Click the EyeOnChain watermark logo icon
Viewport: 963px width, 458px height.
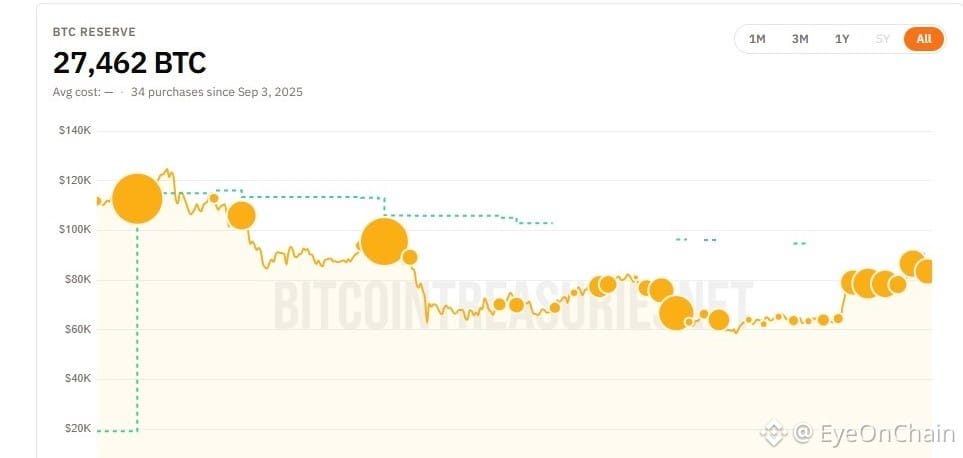(x=773, y=433)
